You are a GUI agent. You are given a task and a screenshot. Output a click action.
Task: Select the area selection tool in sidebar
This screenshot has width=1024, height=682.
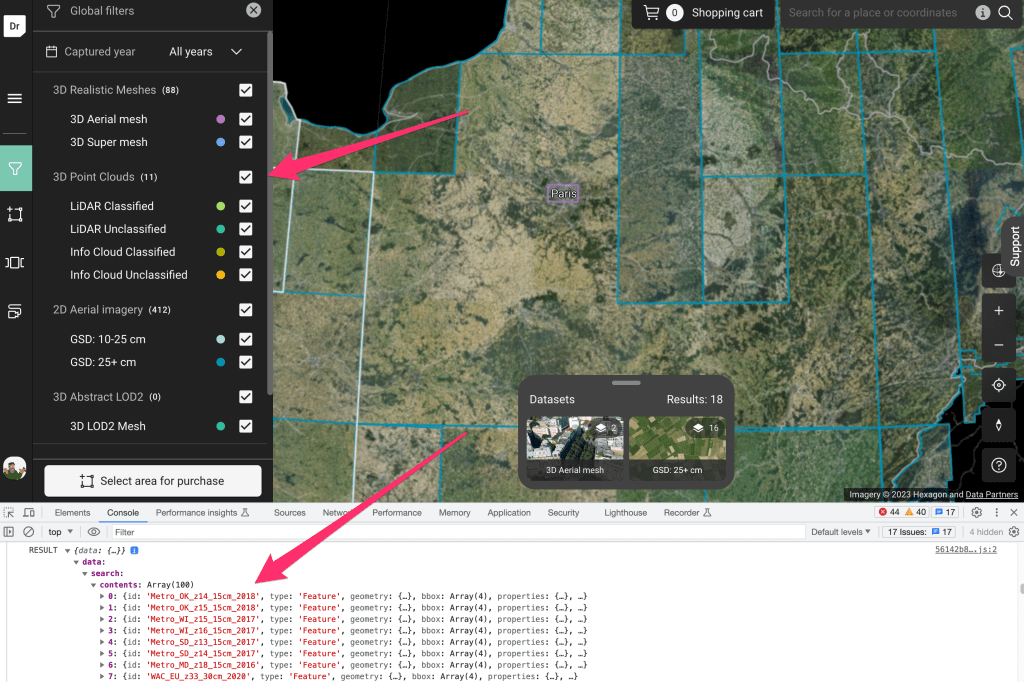(x=15, y=214)
